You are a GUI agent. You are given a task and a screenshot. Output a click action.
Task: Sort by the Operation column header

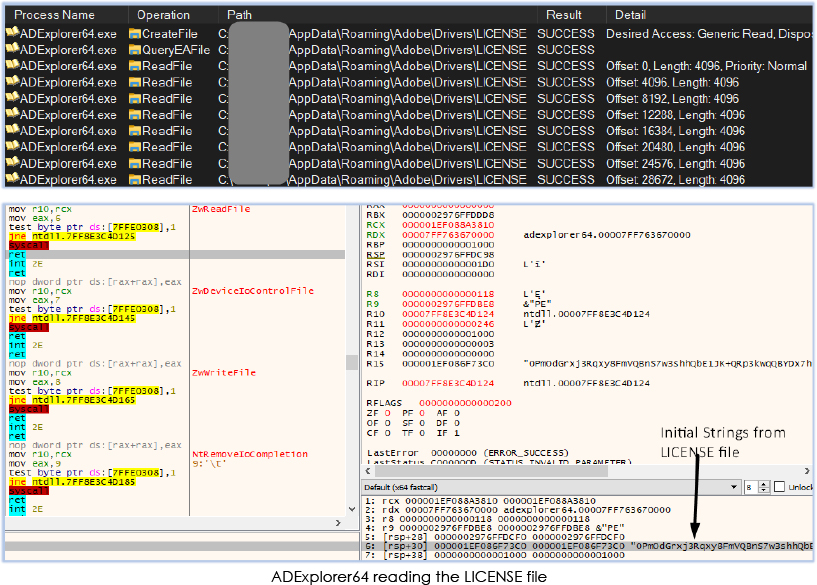pos(163,15)
